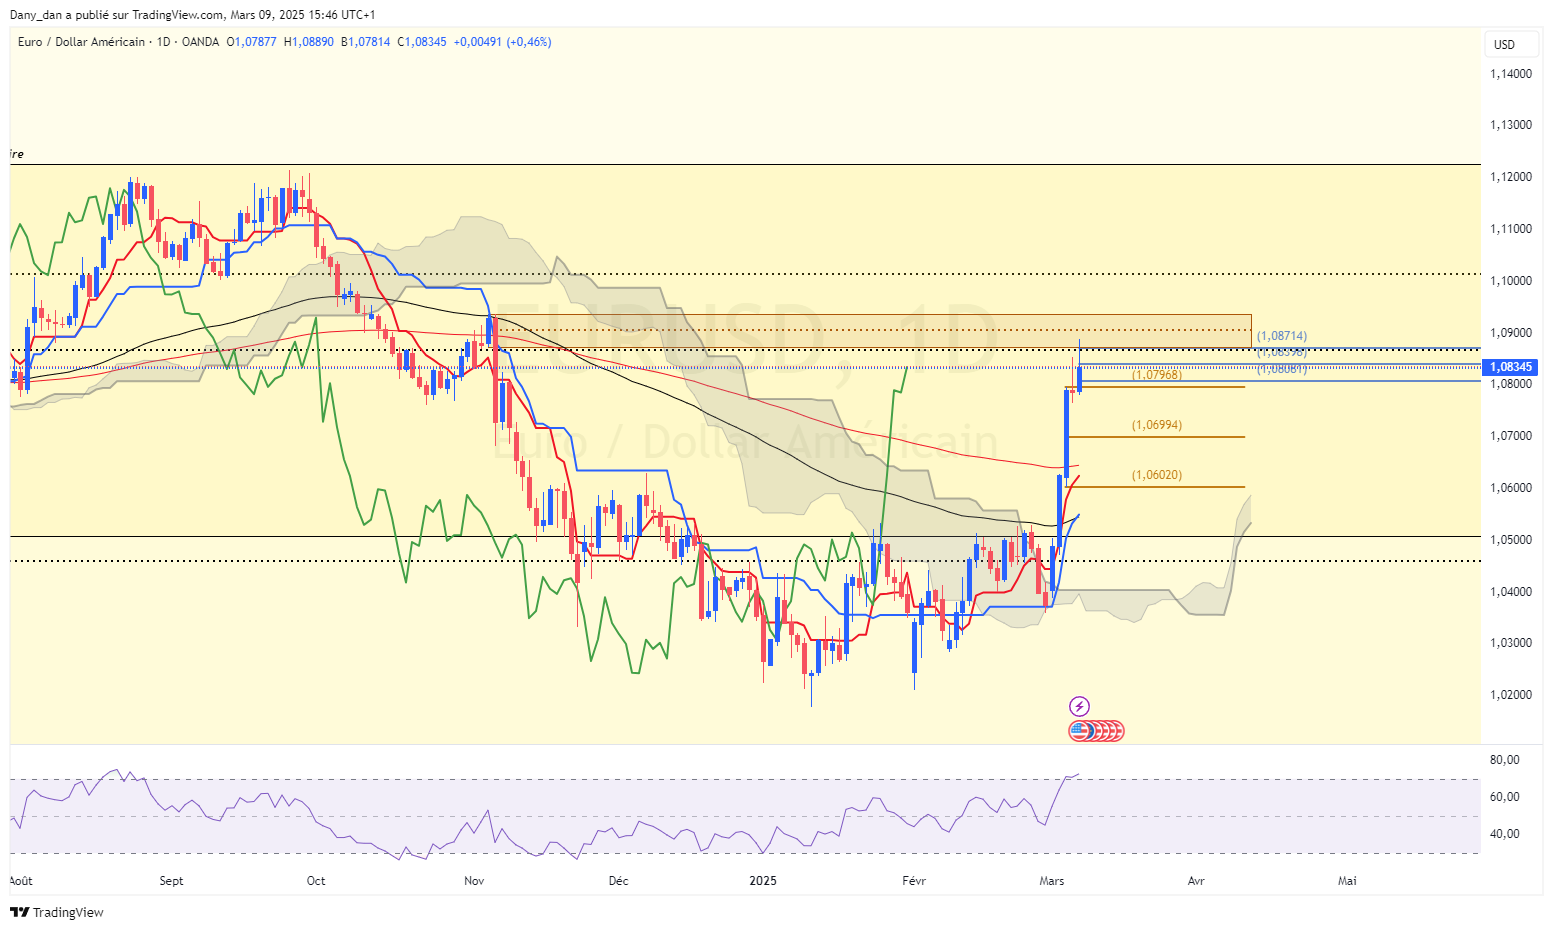
Task: Click the 2025 label on the time axis
Action: pos(763,881)
